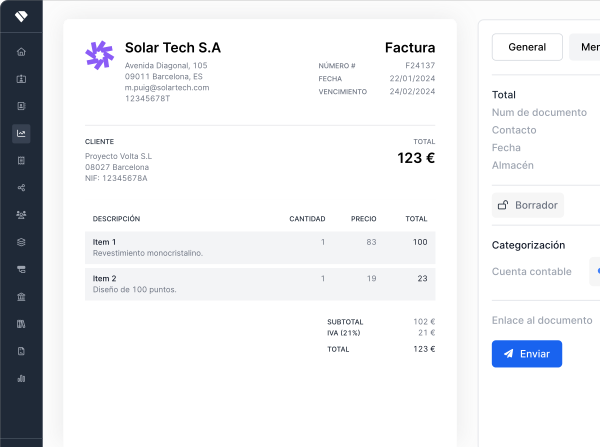Click the share nodes icon in sidebar
Screen dimensions: 600x447
21,188
